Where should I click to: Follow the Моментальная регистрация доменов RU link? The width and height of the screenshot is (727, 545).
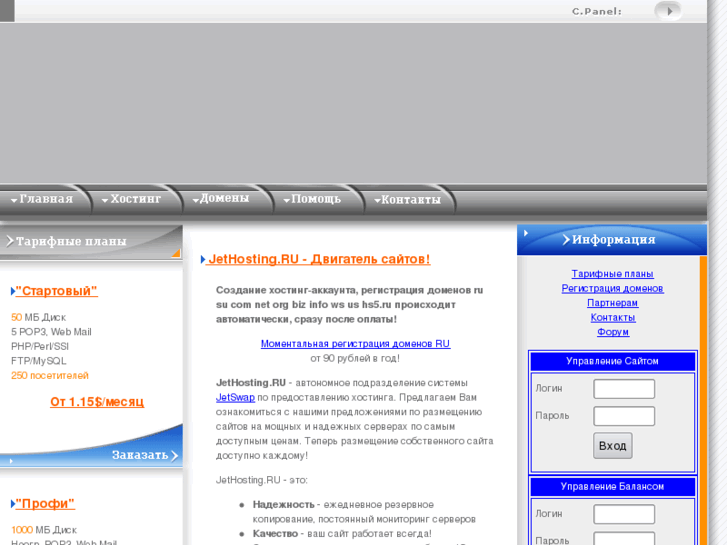(355, 344)
